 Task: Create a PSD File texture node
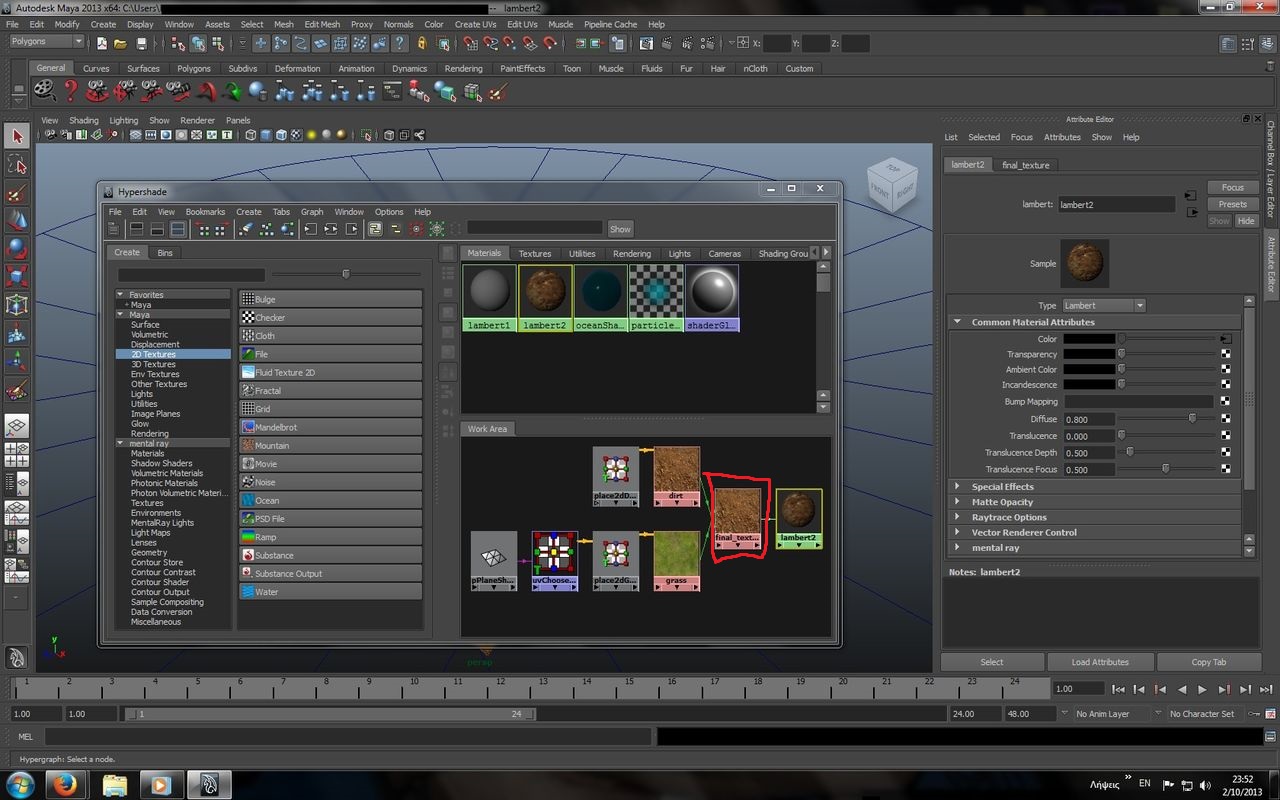(330, 519)
